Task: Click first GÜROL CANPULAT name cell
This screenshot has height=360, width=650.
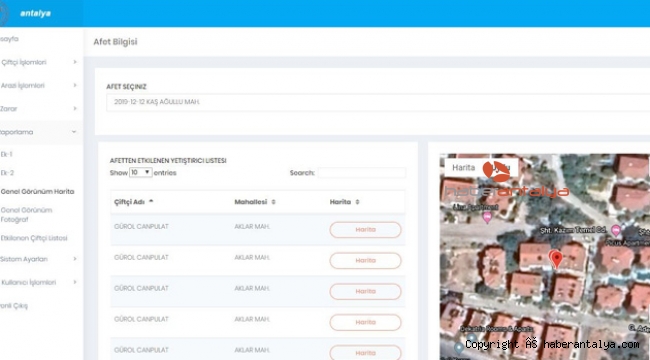Action: pos(141,226)
